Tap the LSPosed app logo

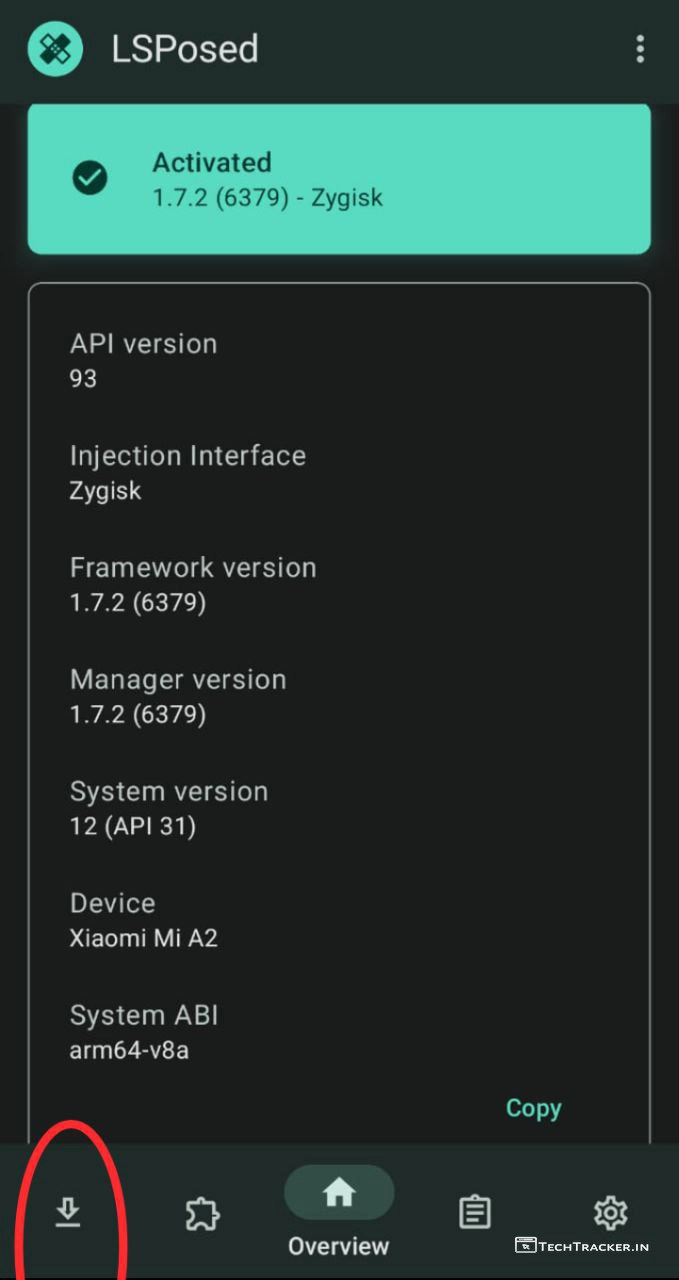coord(55,49)
